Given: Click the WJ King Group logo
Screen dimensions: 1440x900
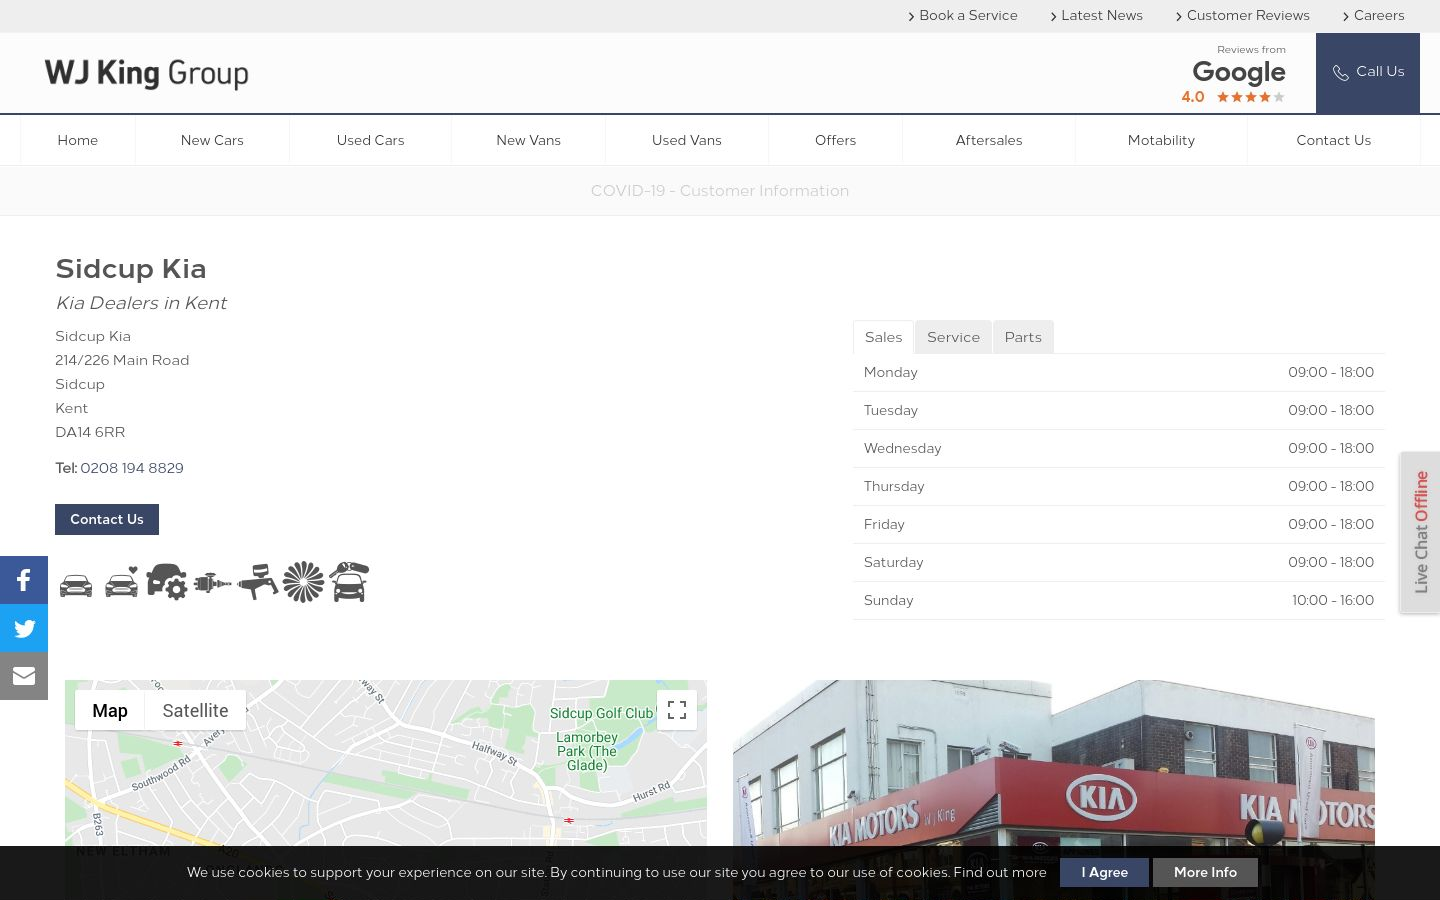Looking at the screenshot, I should click(146, 73).
